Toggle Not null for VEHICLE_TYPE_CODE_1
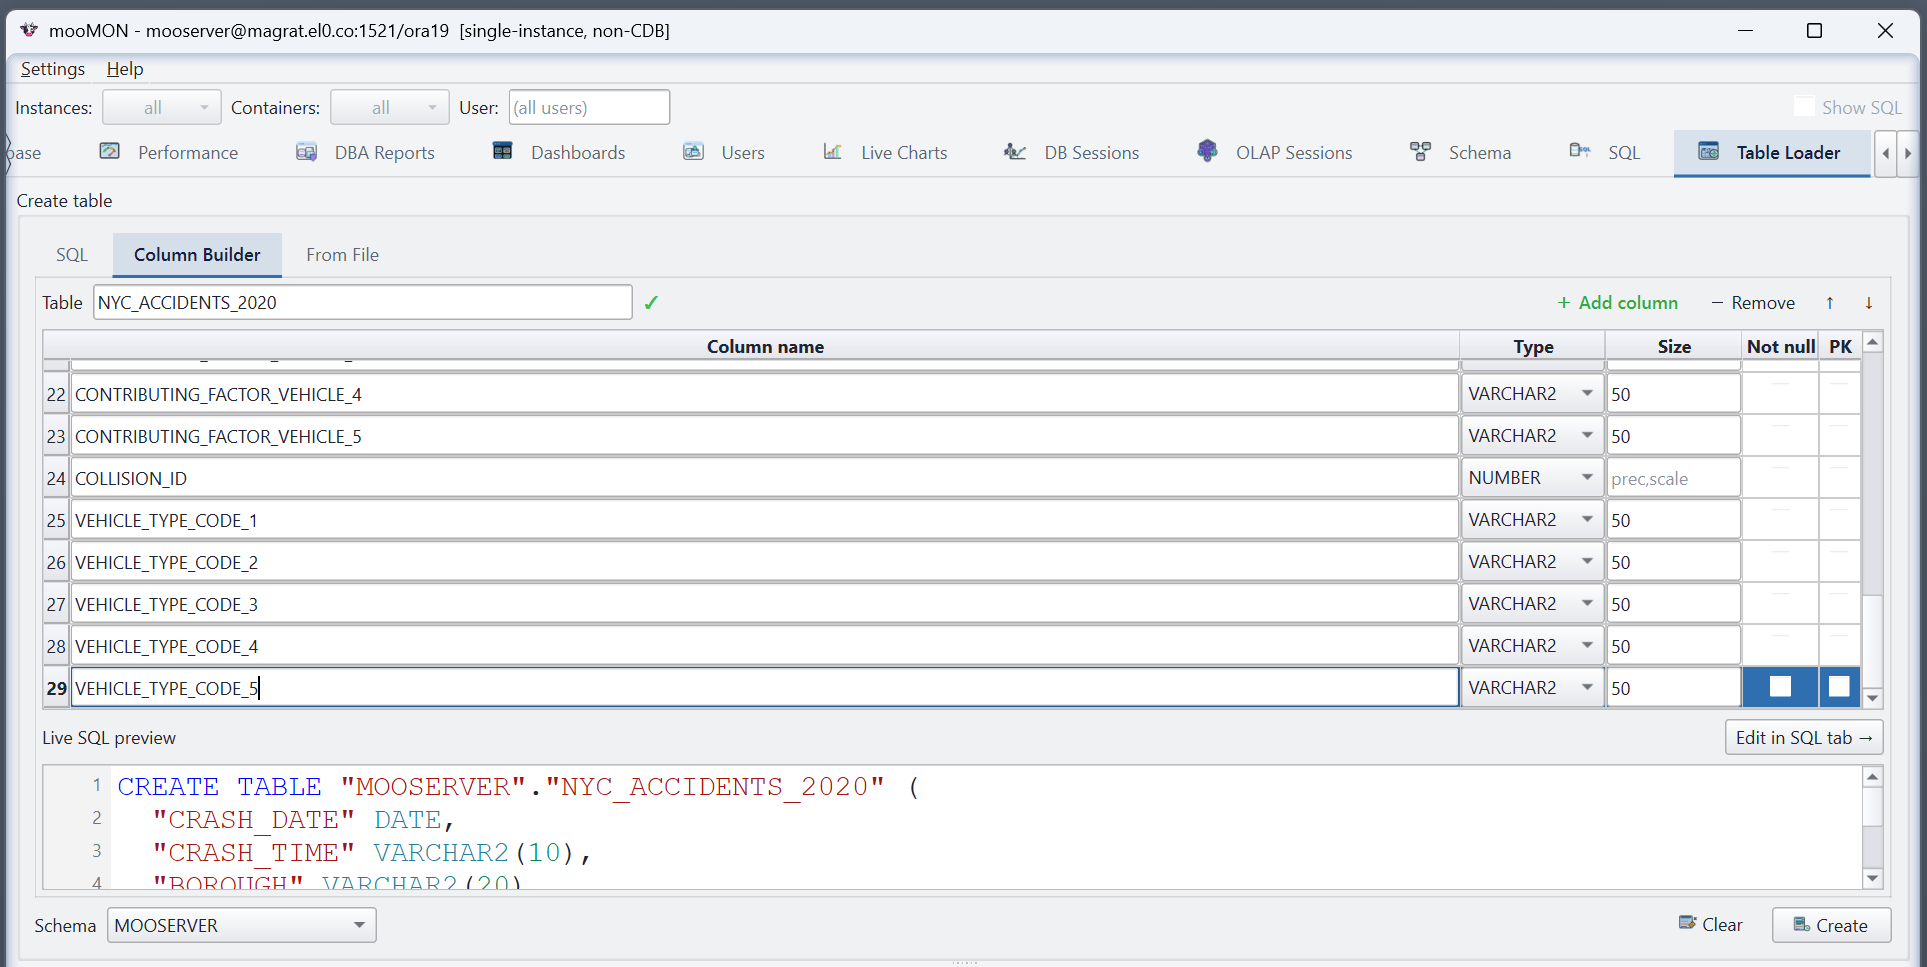1927x967 pixels. click(x=1780, y=520)
